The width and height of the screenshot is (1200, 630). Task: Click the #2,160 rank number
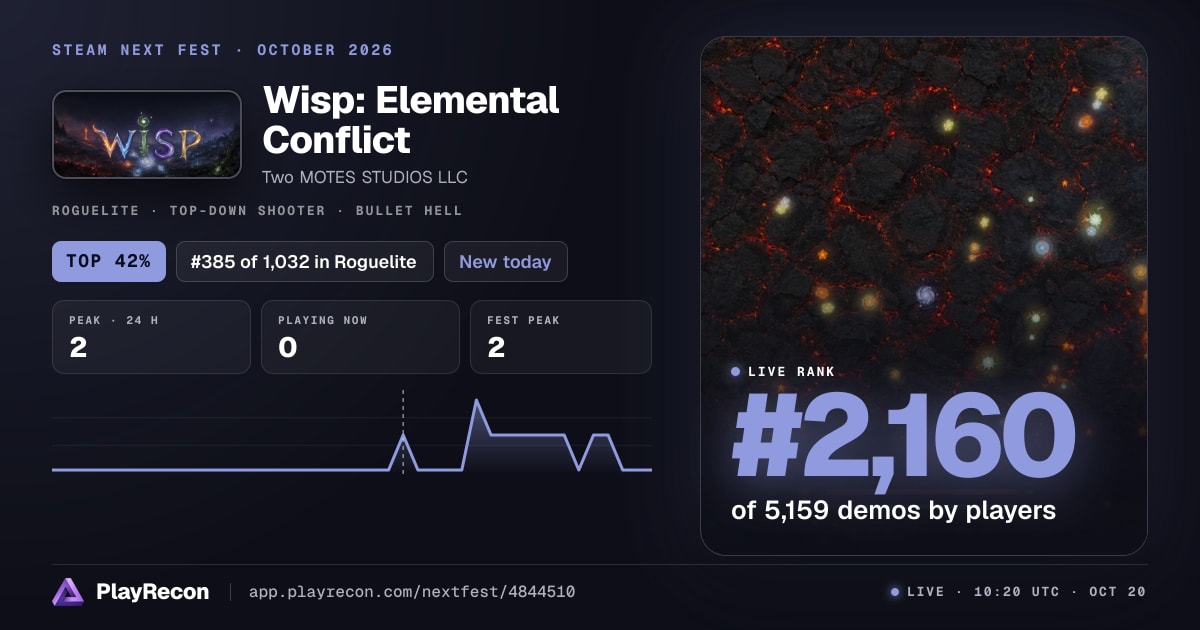tap(903, 436)
